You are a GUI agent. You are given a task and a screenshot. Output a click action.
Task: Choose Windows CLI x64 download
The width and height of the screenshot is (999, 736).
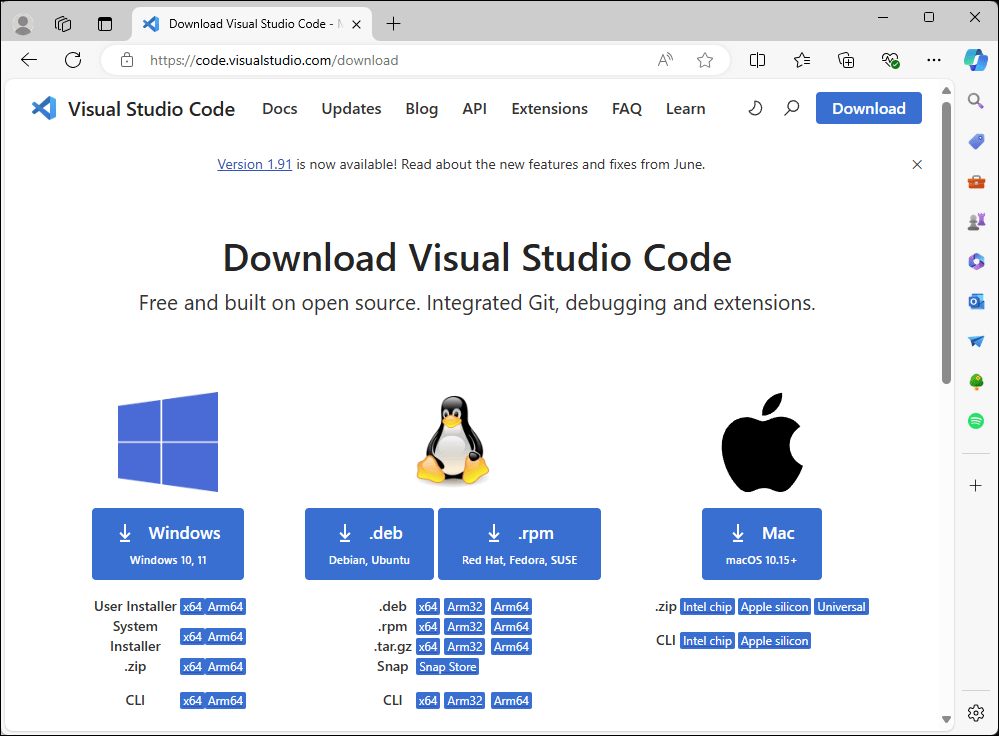[x=192, y=700]
